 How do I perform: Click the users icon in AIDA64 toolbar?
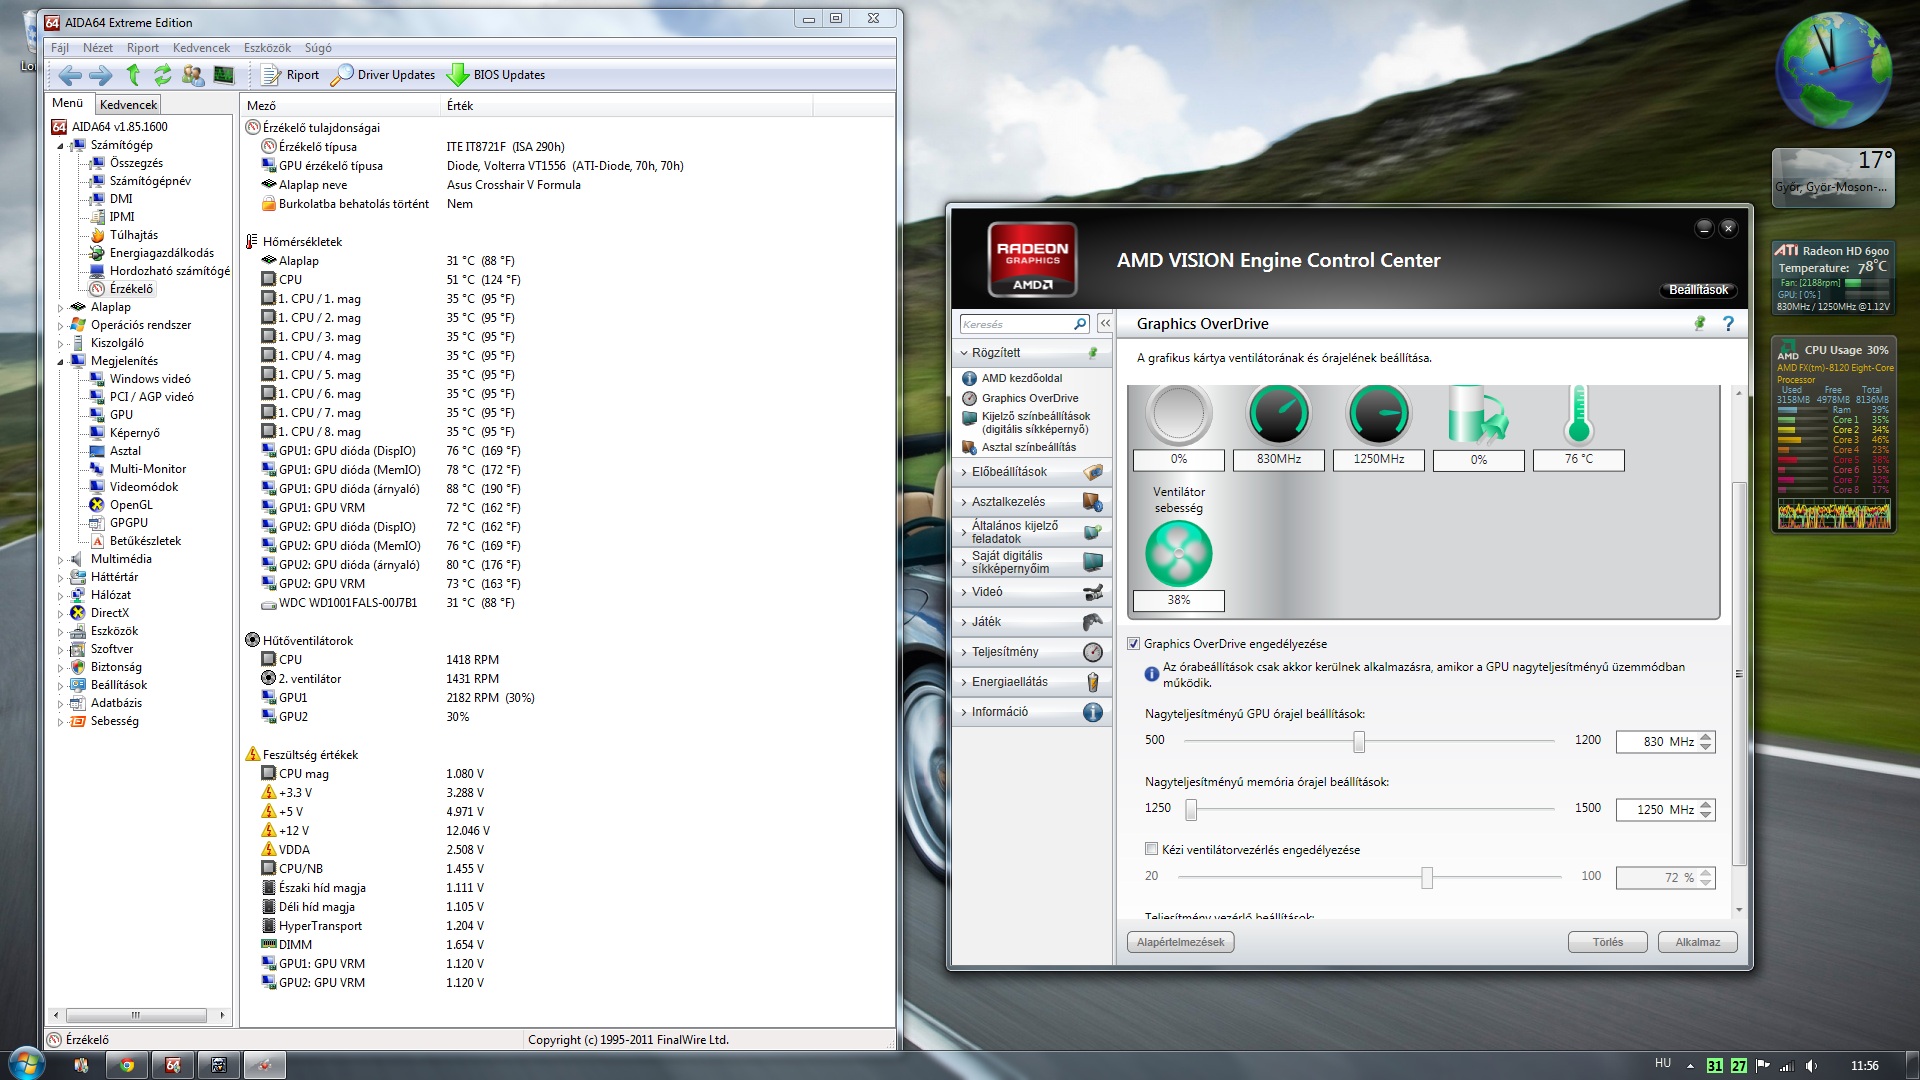(x=193, y=75)
